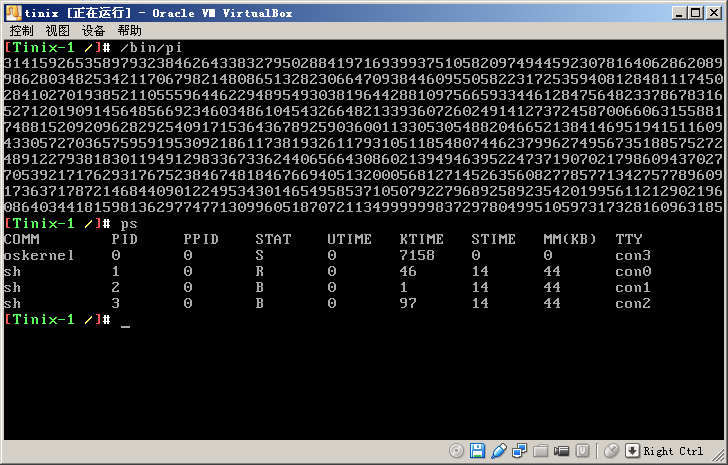Click the title text tinix [正在运行]
Image resolution: width=728 pixels, height=465 pixels.
point(78,13)
